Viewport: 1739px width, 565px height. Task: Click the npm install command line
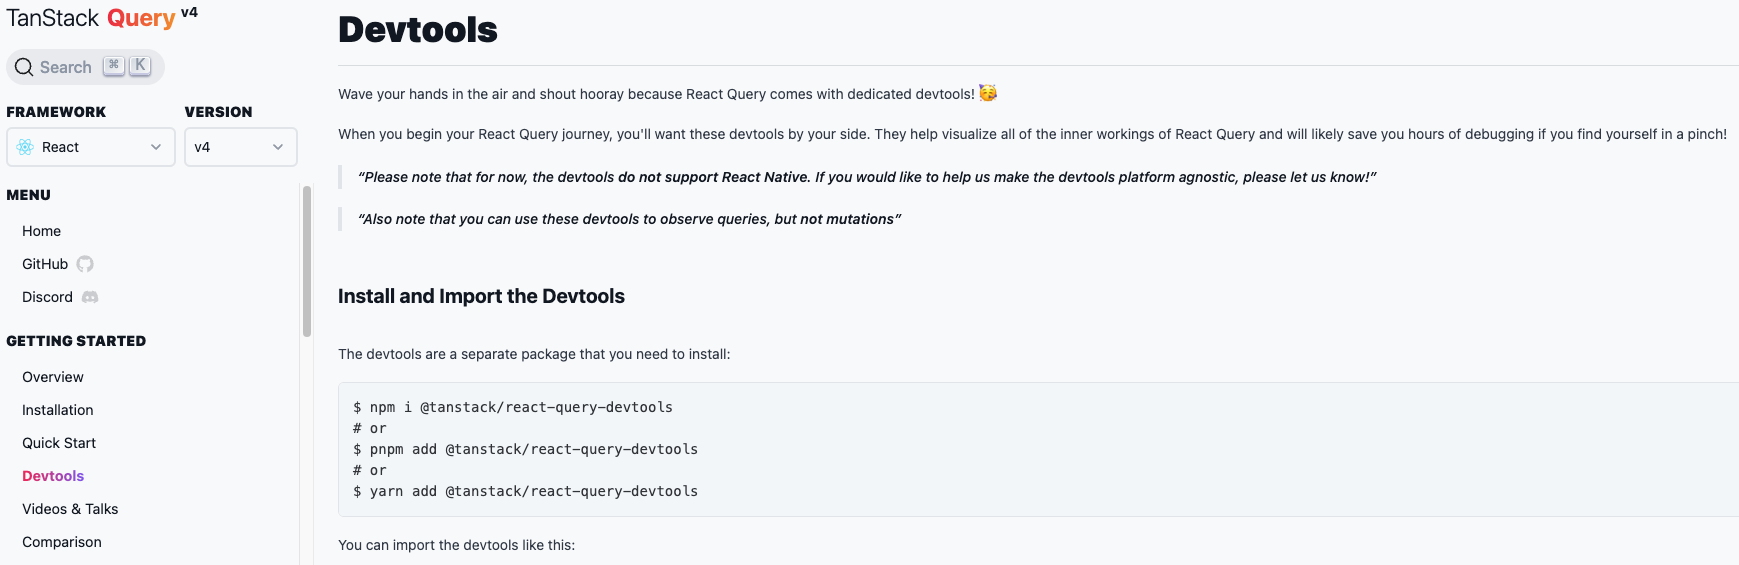tap(513, 407)
